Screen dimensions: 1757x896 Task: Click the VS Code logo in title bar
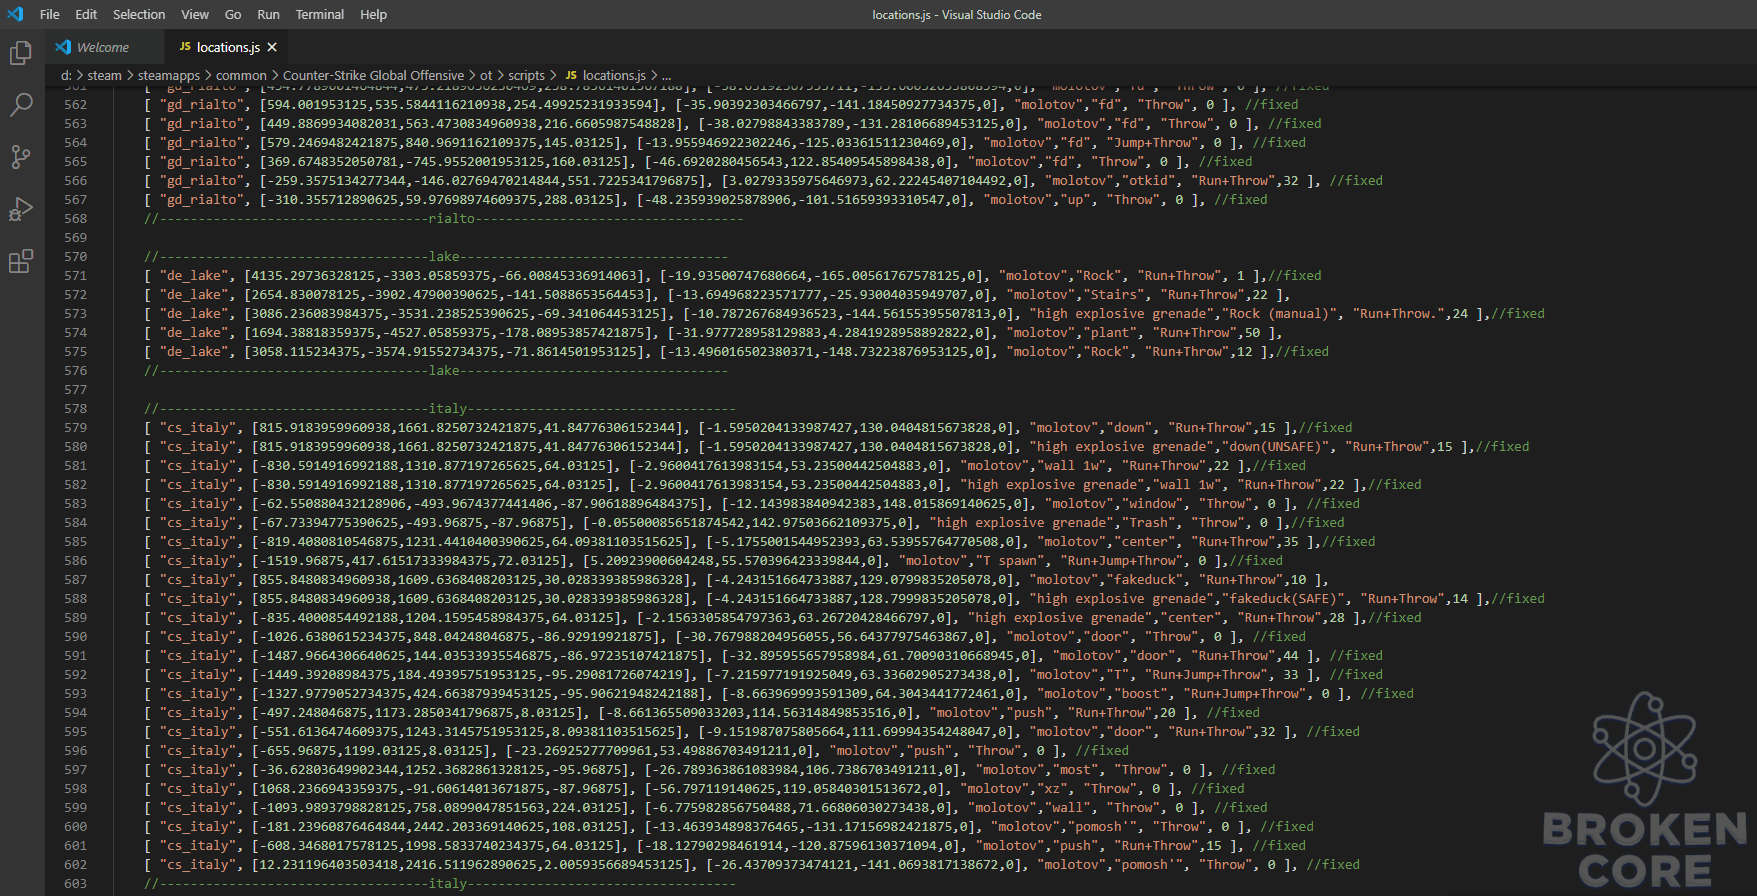coord(15,14)
